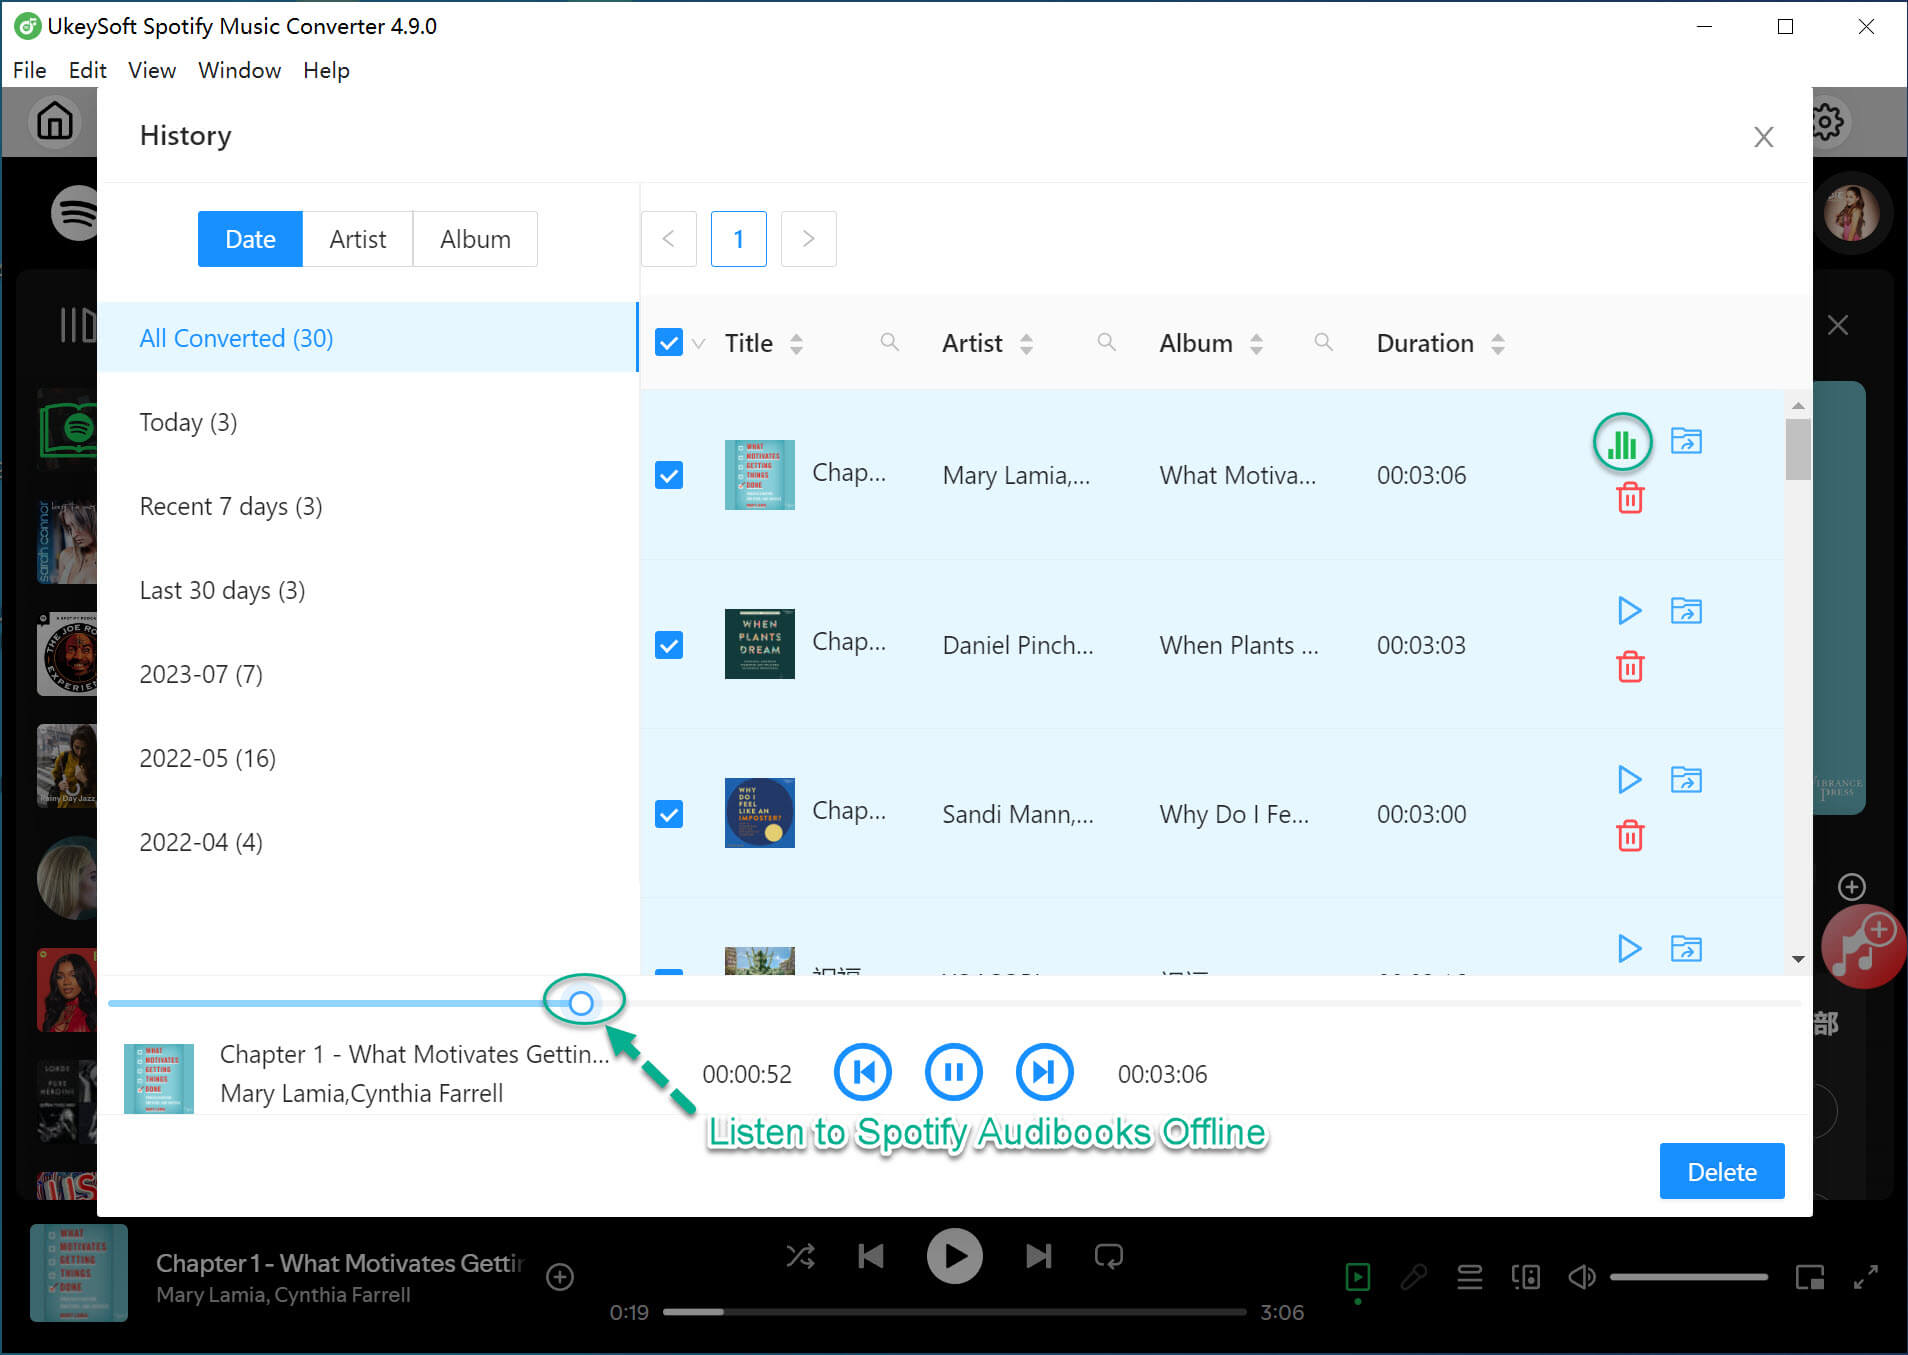Viewport: 1908px width, 1355px height.
Task: Close the History dialog
Action: 1763,137
